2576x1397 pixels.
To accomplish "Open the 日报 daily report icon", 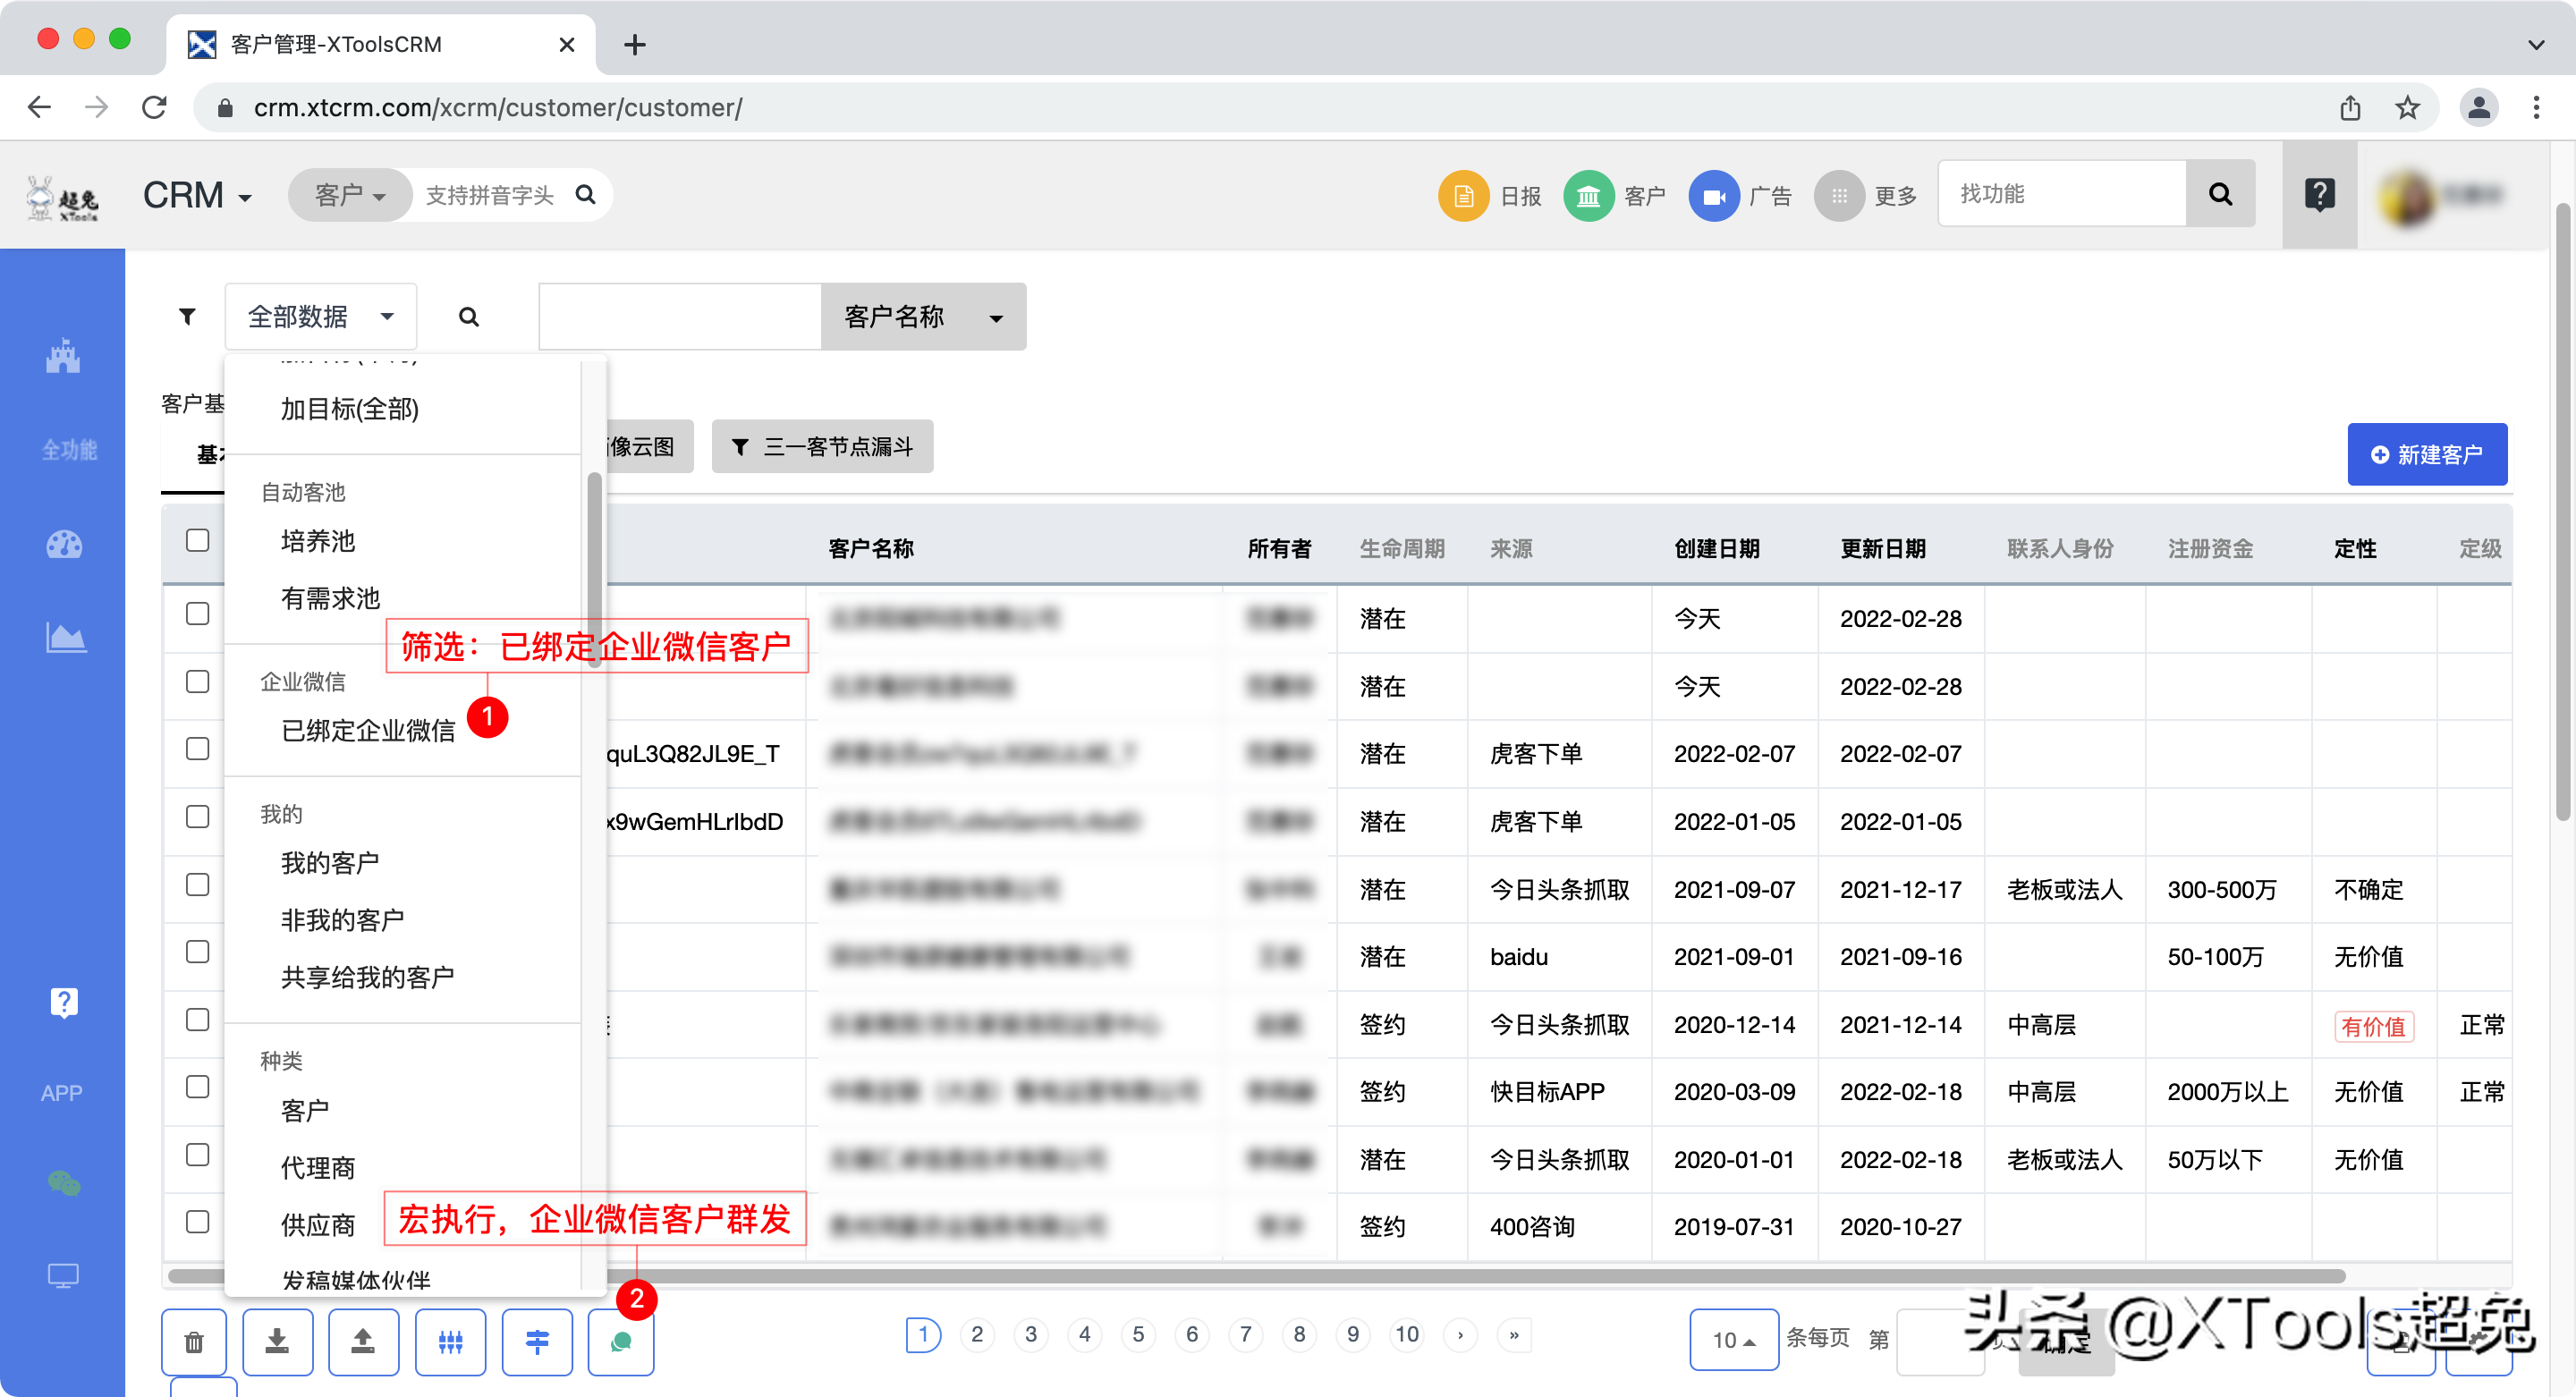I will click(x=1463, y=195).
